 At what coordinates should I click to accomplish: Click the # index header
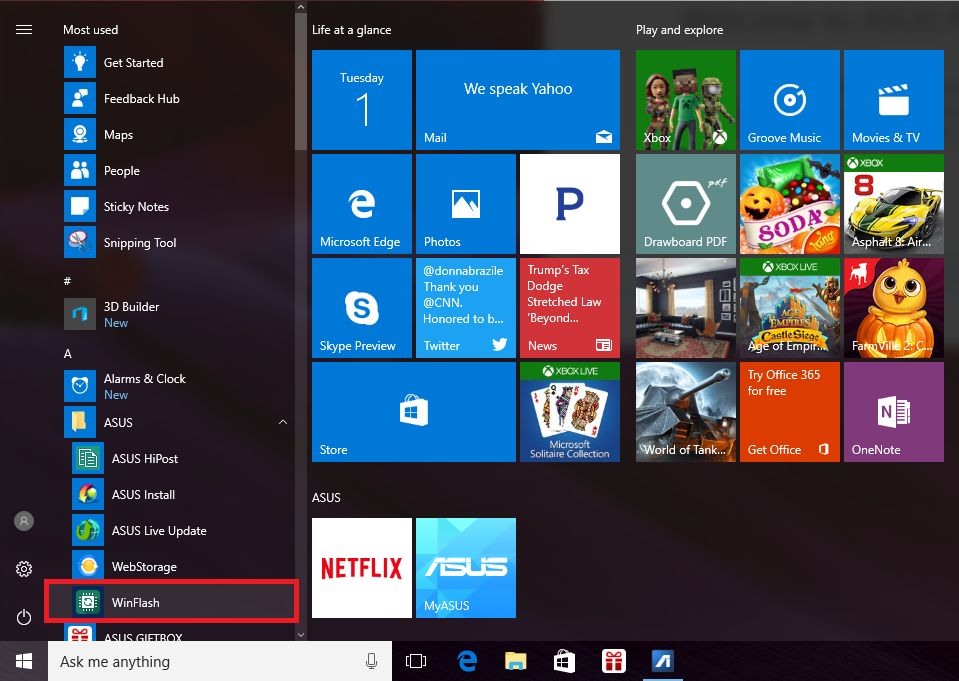tap(67, 281)
